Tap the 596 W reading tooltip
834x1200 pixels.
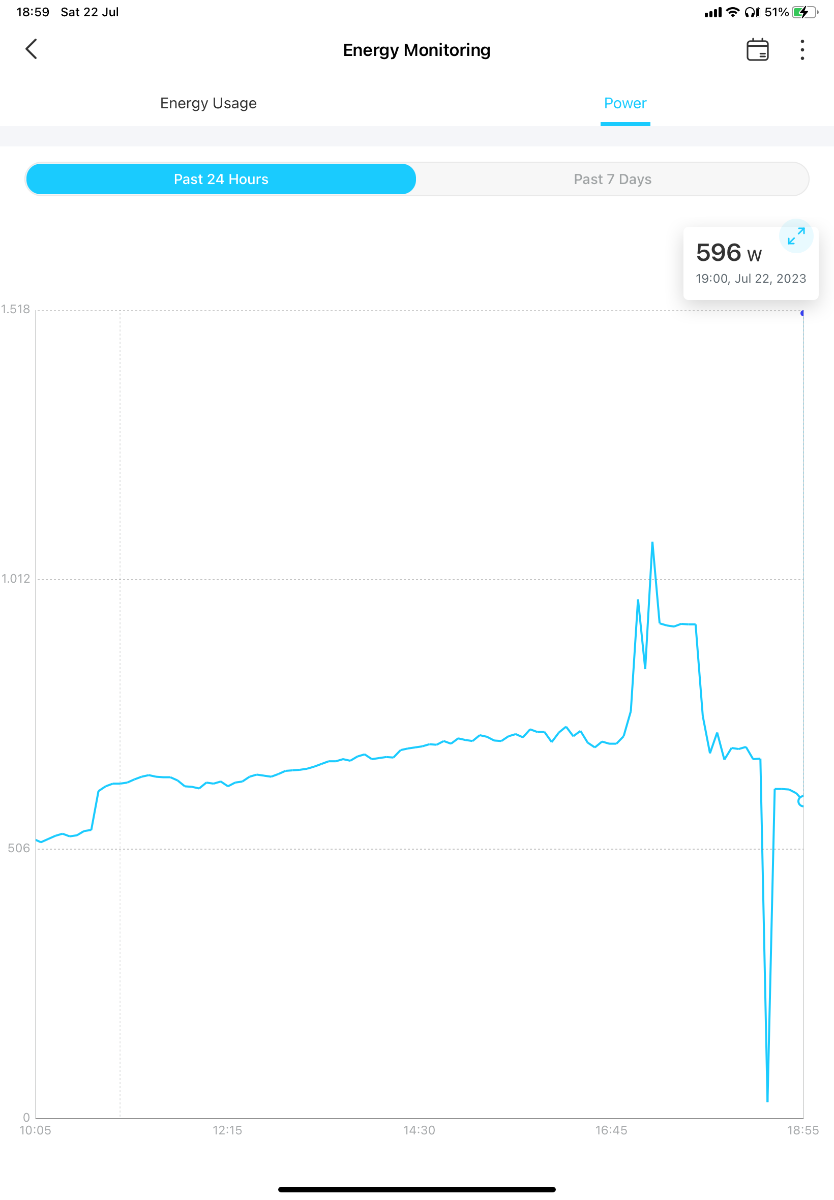[x=740, y=263]
